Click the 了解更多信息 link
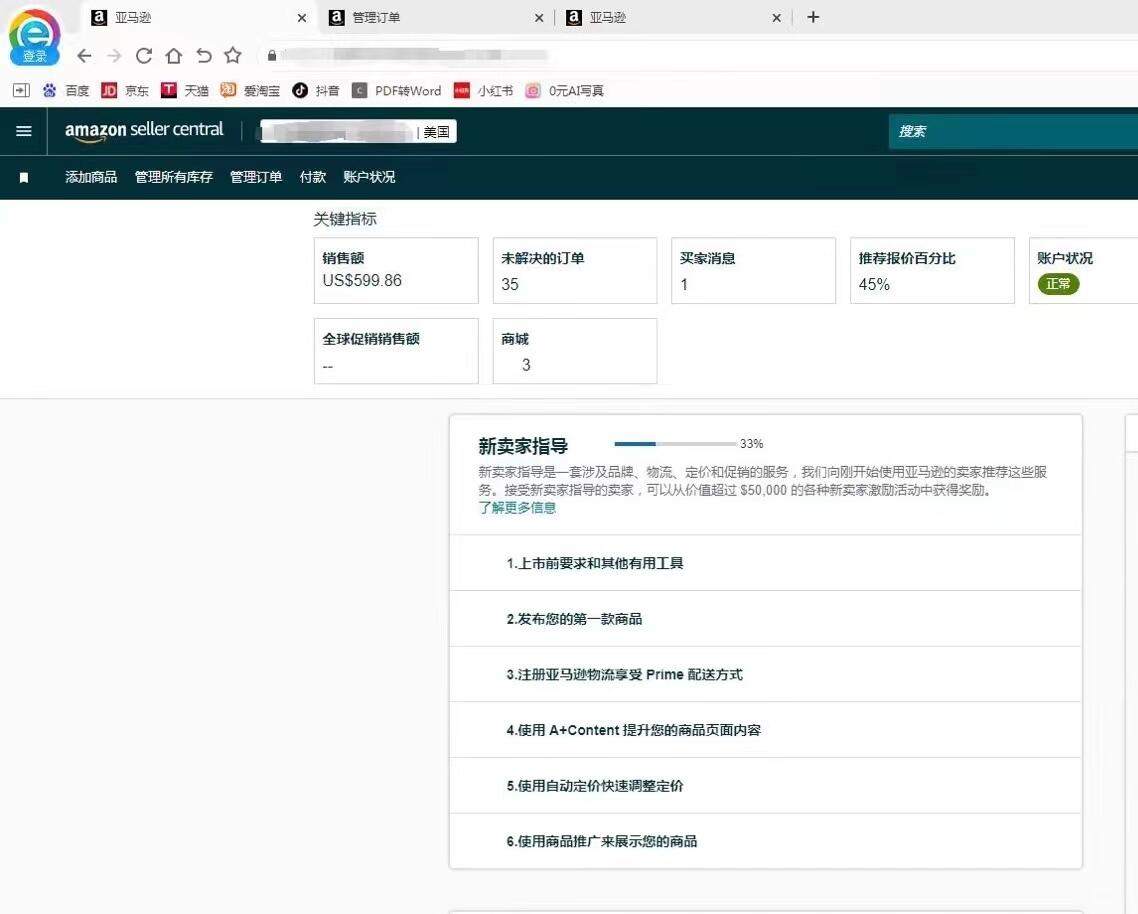 pyautogui.click(x=517, y=507)
